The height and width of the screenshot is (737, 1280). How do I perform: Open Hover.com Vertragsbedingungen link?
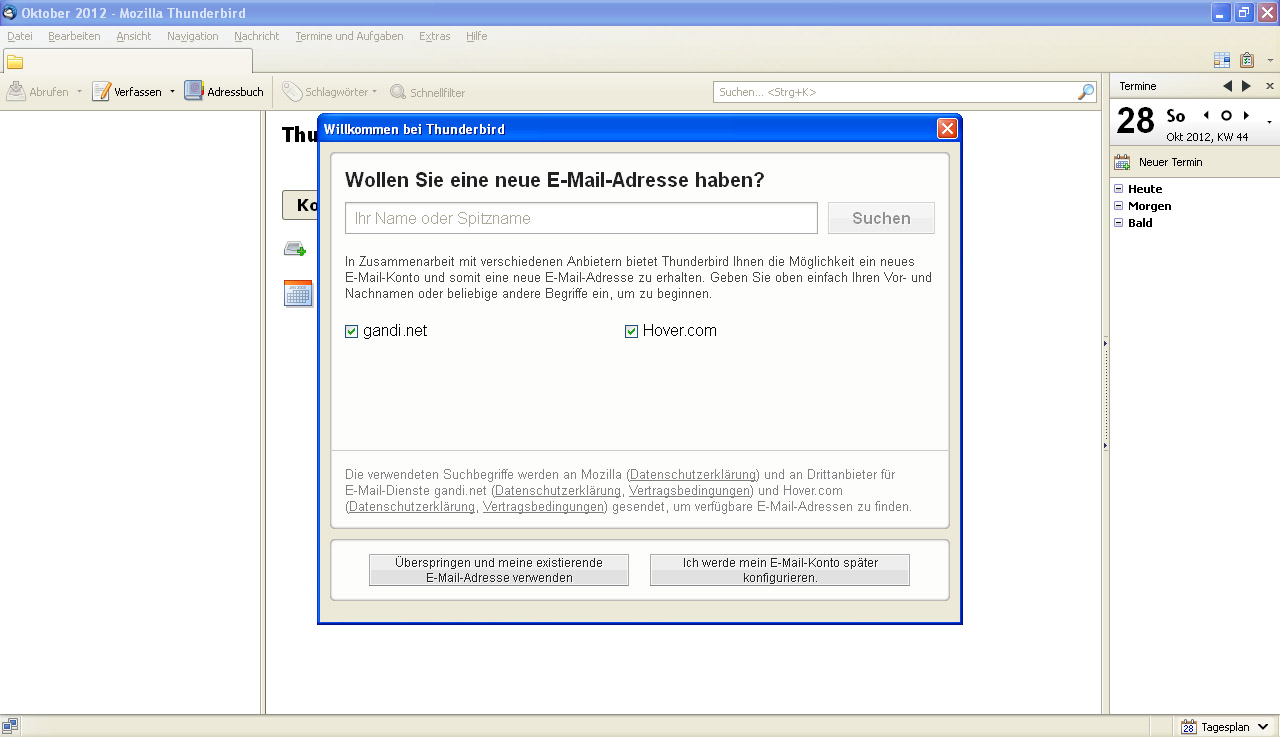544,507
